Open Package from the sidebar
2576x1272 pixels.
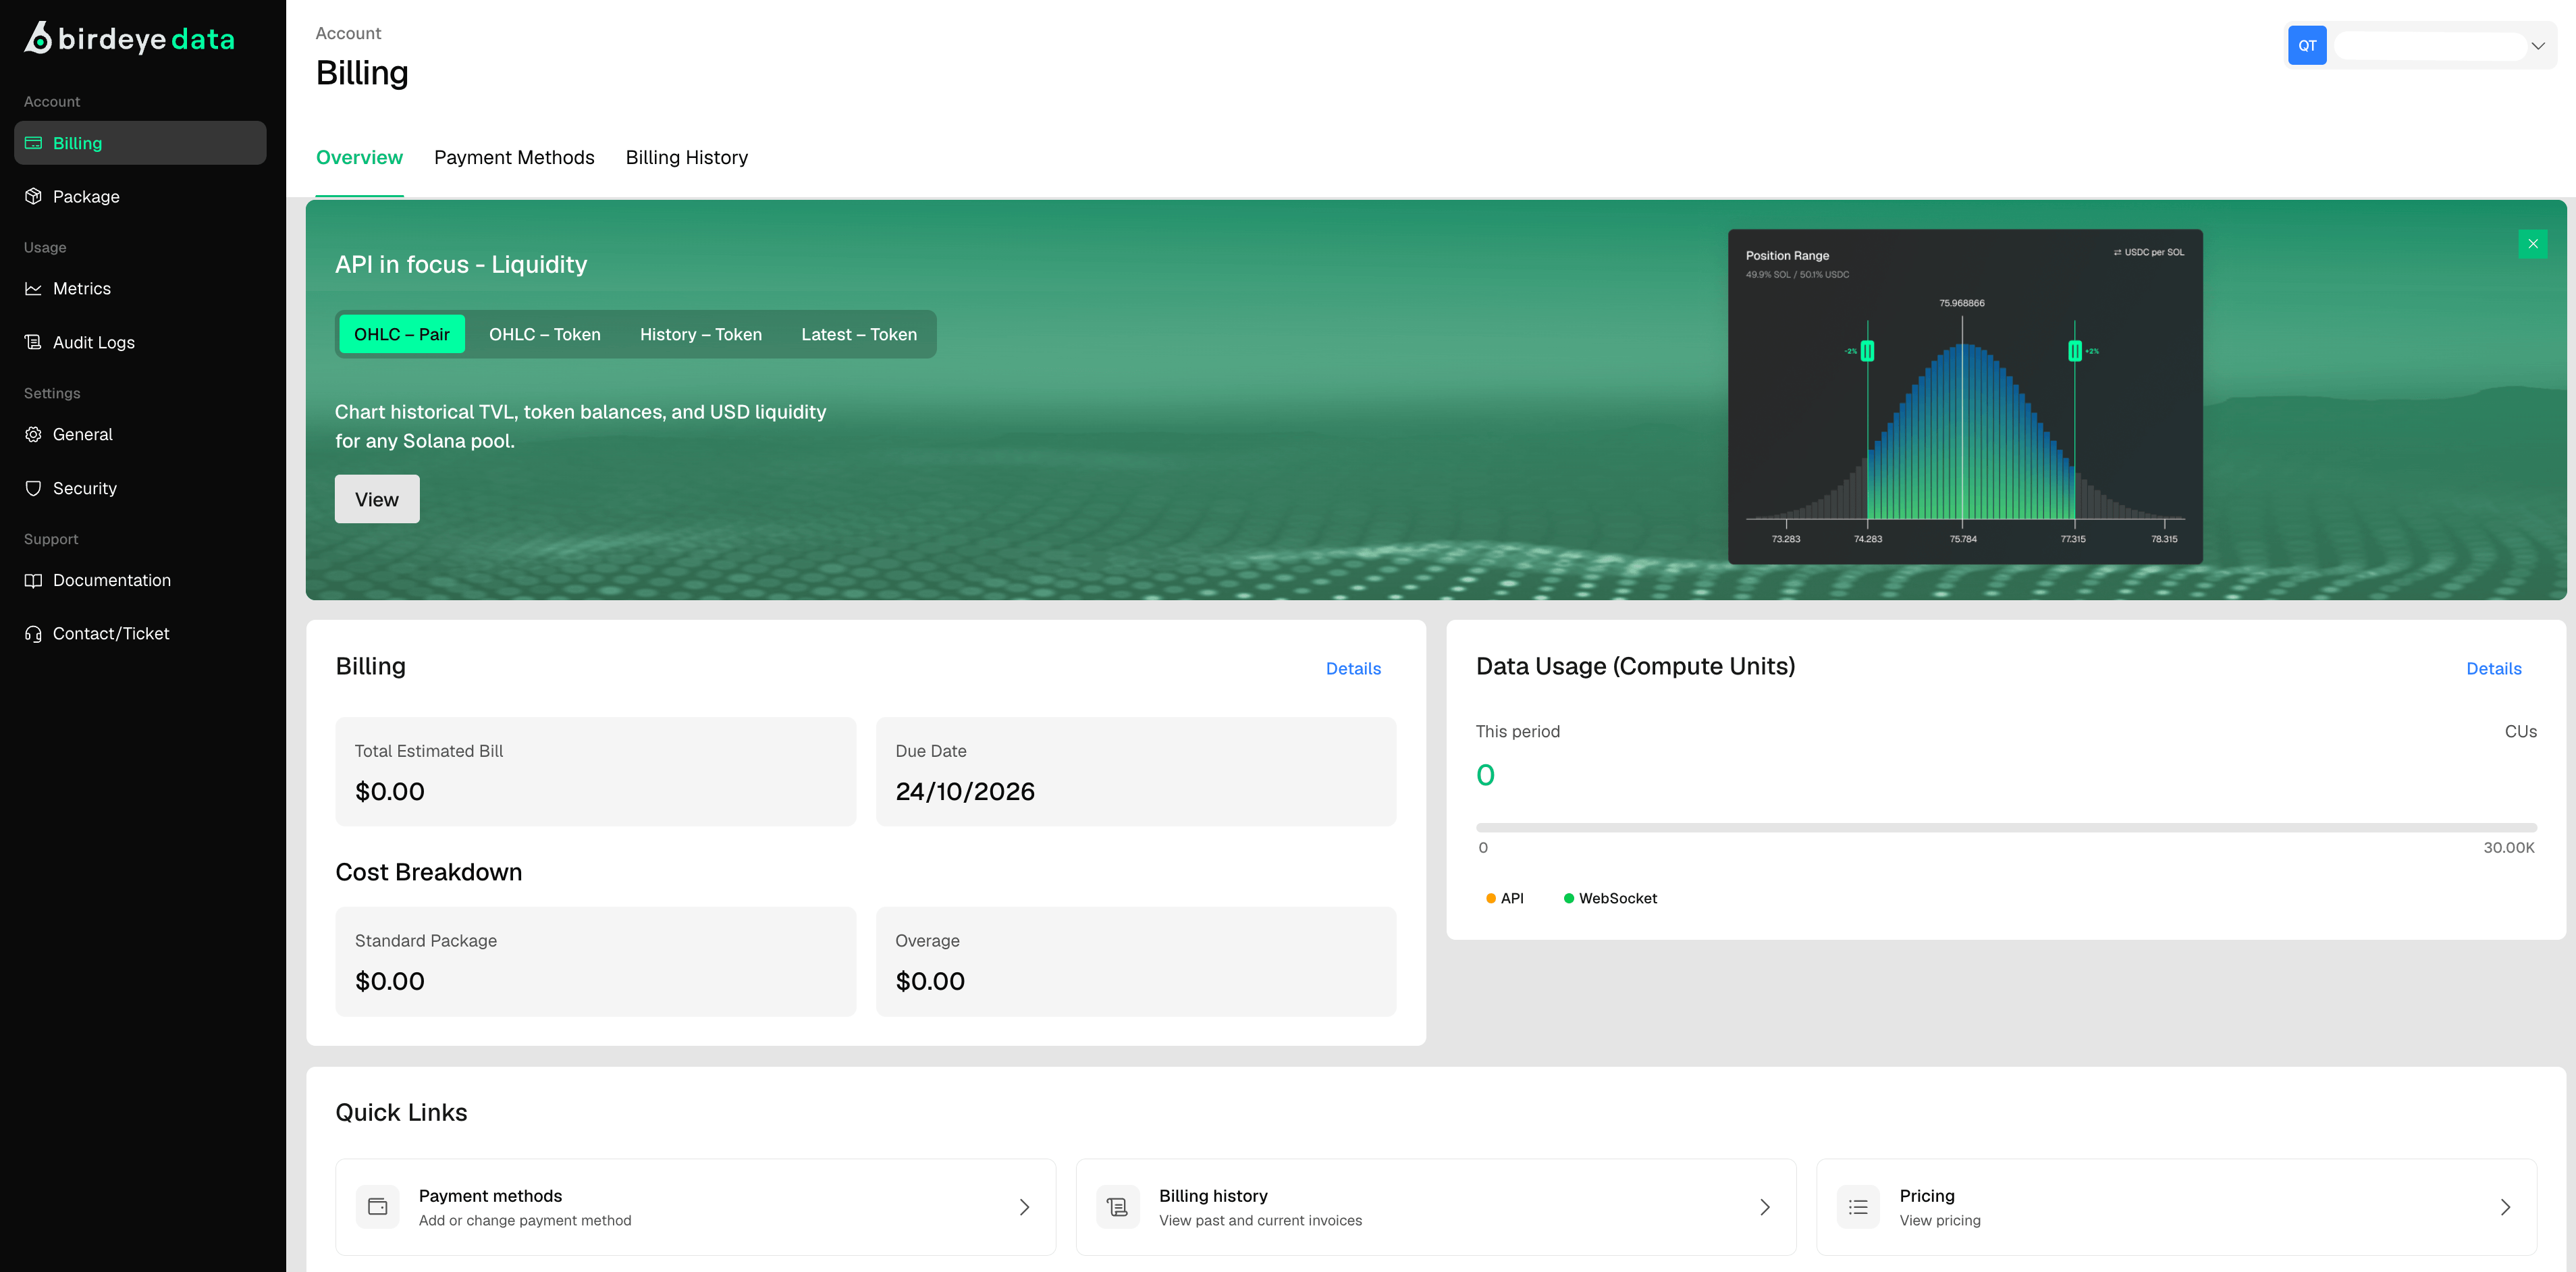pos(140,197)
